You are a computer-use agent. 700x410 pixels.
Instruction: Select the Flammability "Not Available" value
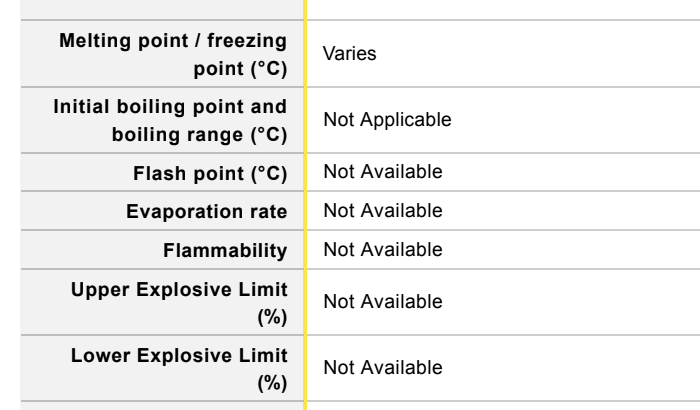(382, 248)
